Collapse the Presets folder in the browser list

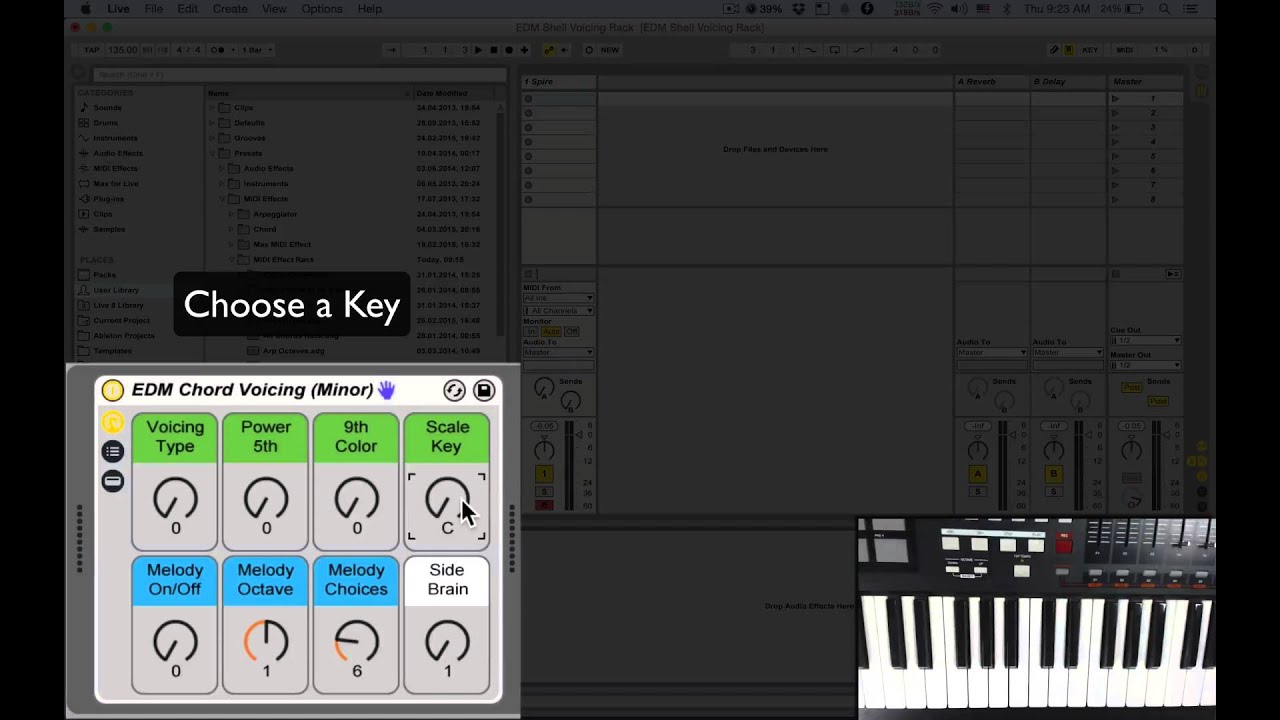212,153
